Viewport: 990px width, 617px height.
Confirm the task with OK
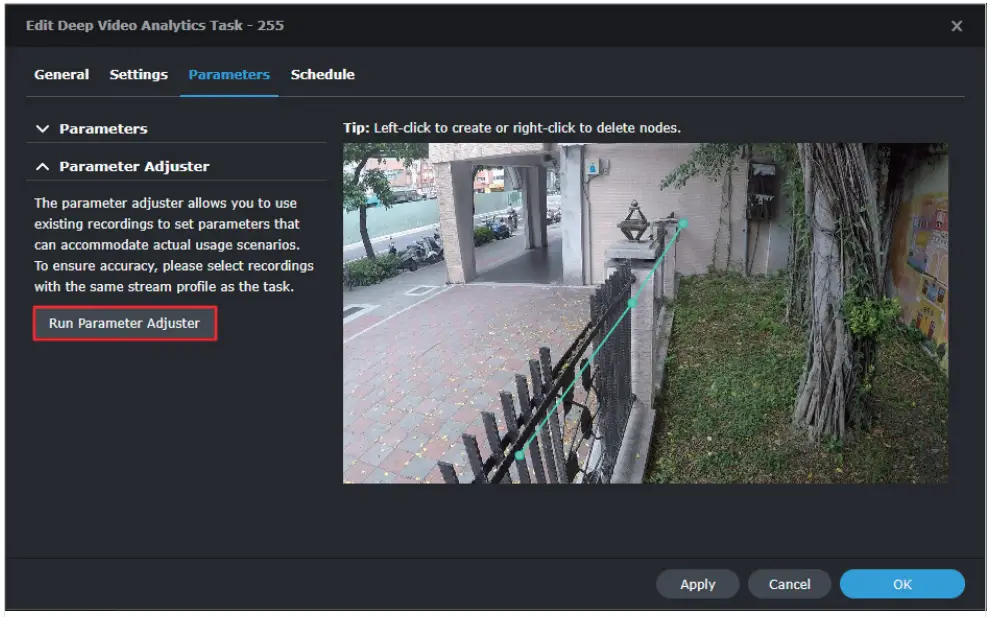pos(901,584)
